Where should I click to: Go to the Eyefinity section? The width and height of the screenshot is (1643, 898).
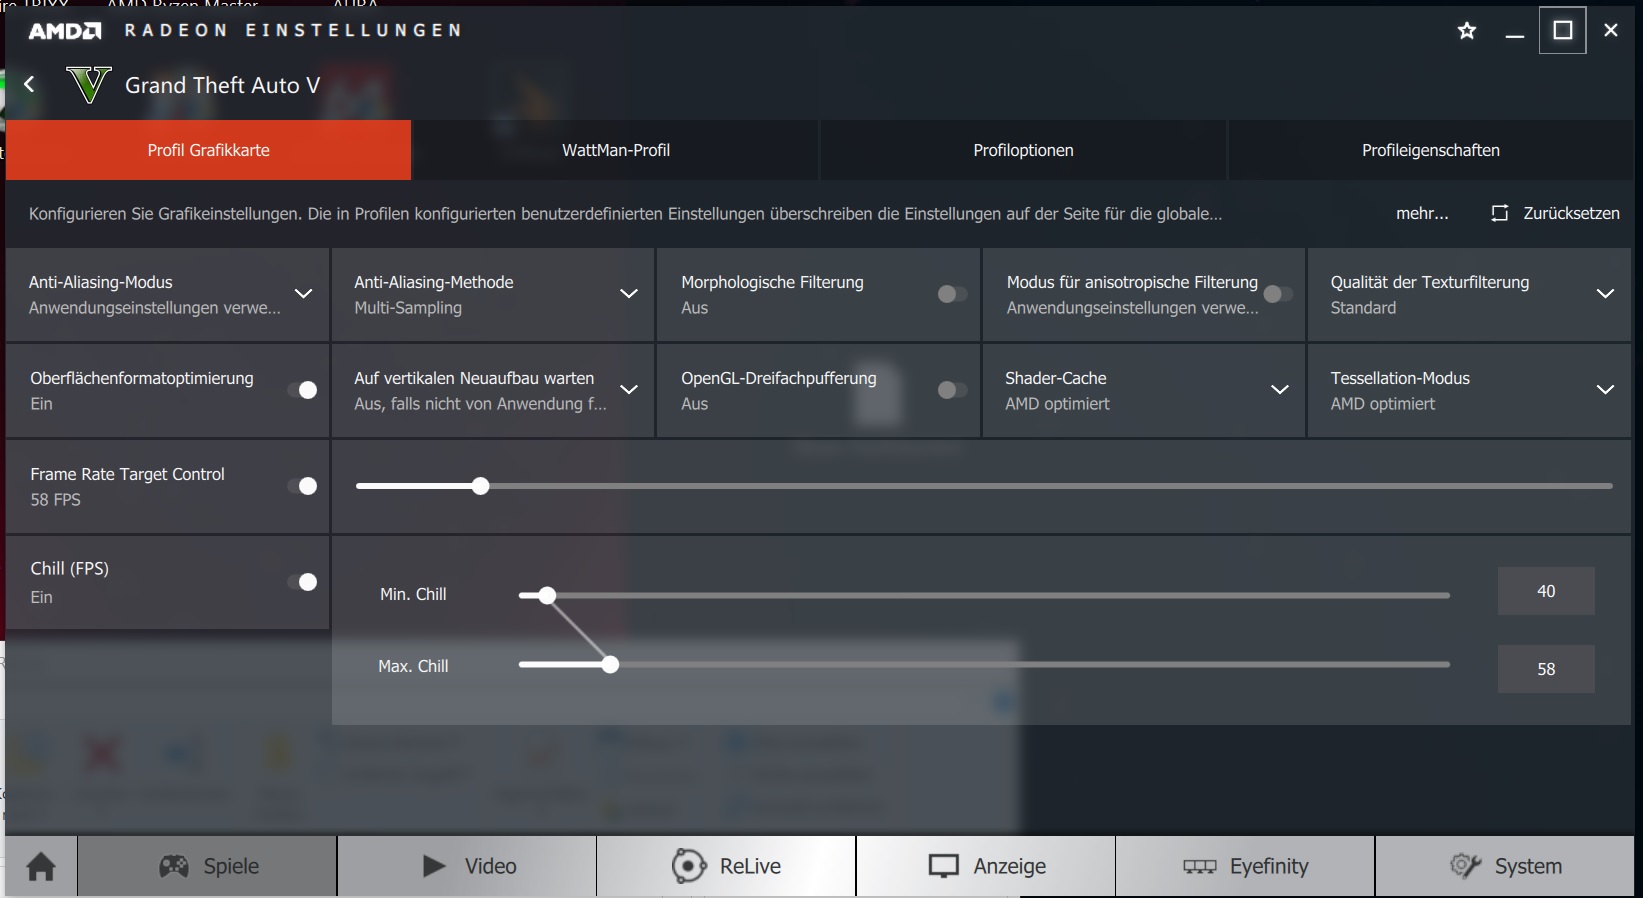pos(1245,866)
